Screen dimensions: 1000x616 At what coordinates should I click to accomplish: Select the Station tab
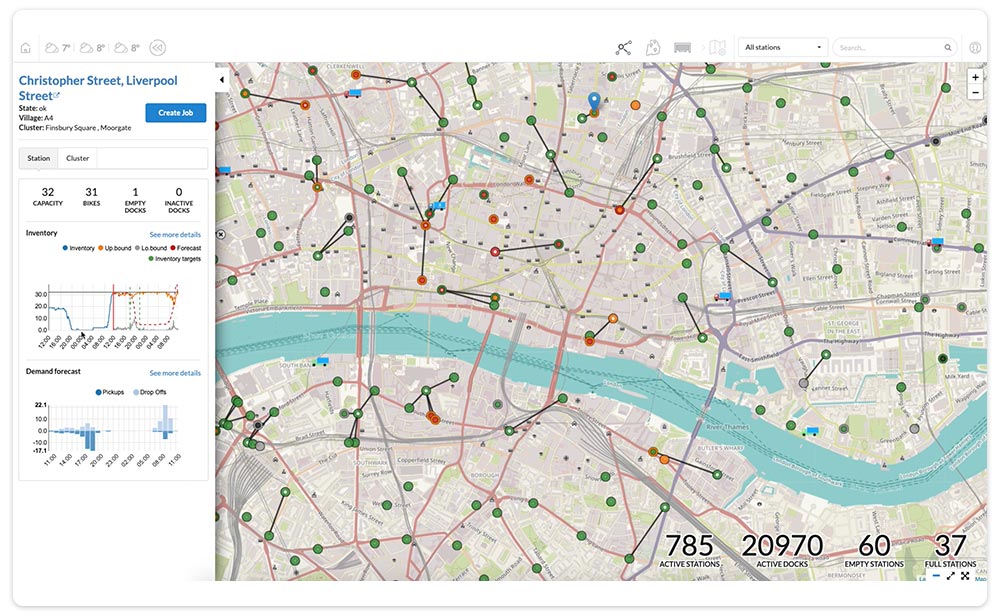(x=38, y=157)
